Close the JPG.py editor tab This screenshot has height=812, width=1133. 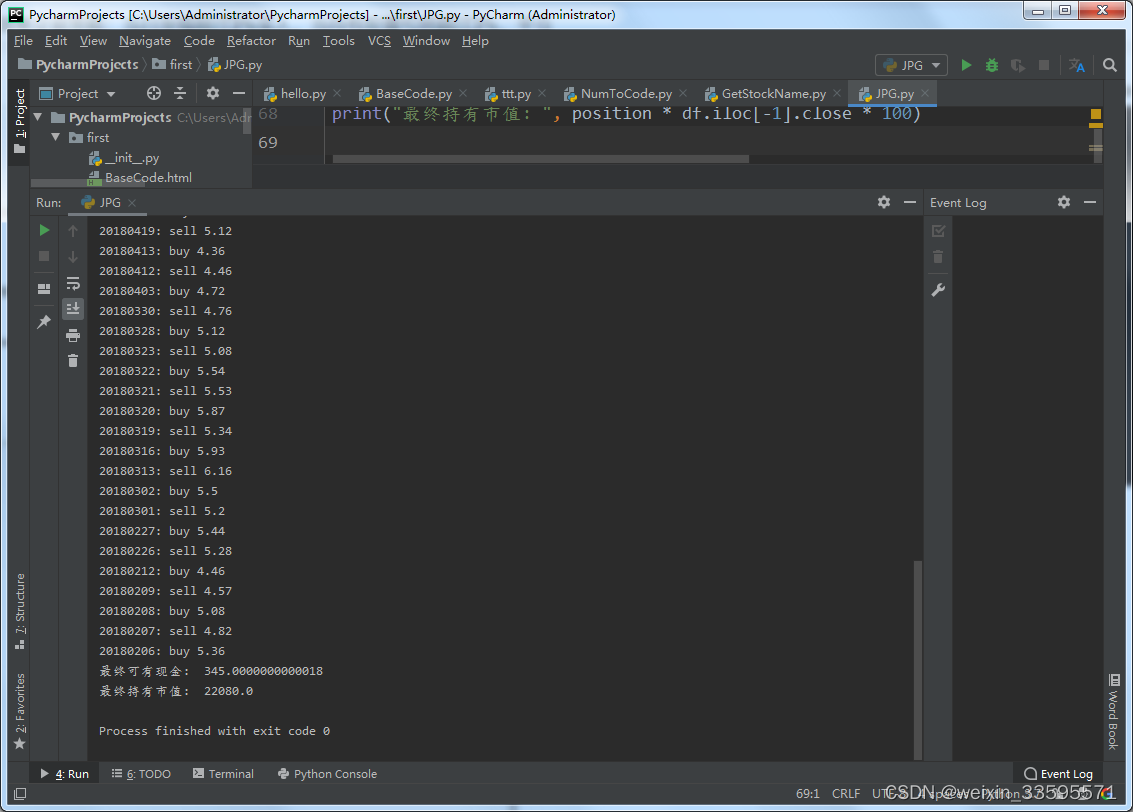[x=925, y=93]
